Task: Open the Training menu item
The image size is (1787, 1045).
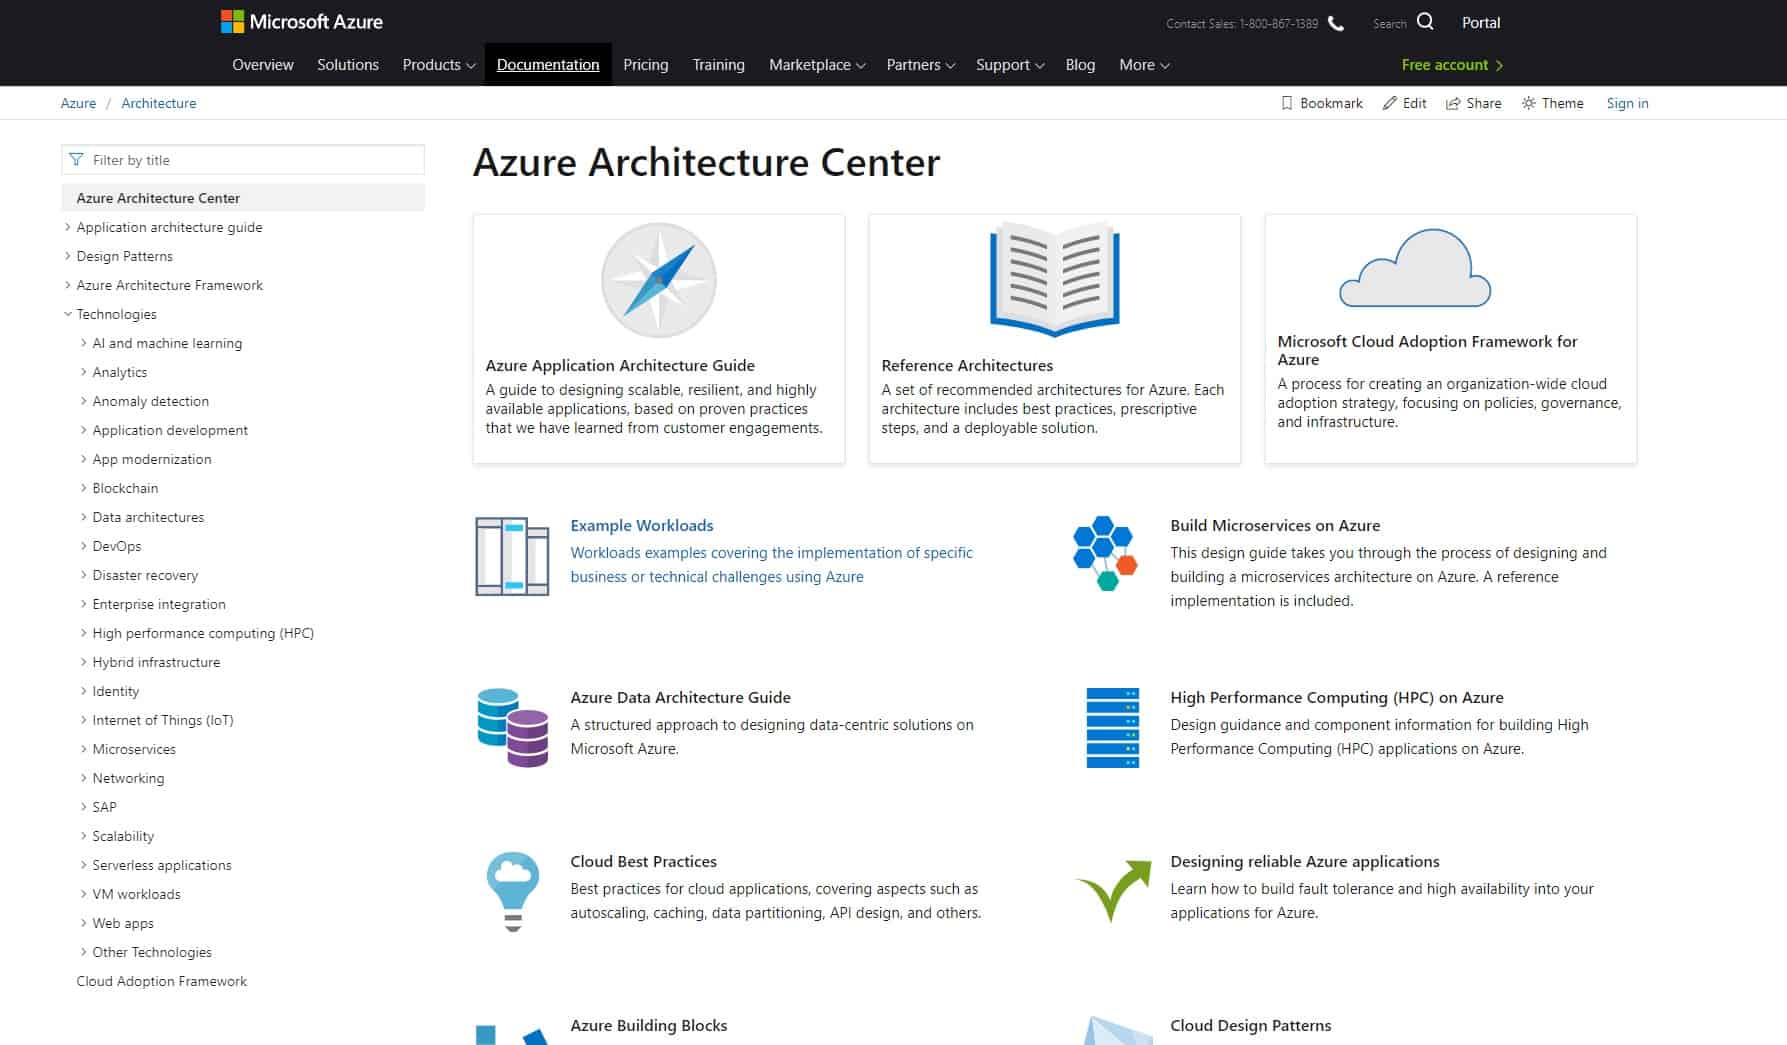Action: 718,64
